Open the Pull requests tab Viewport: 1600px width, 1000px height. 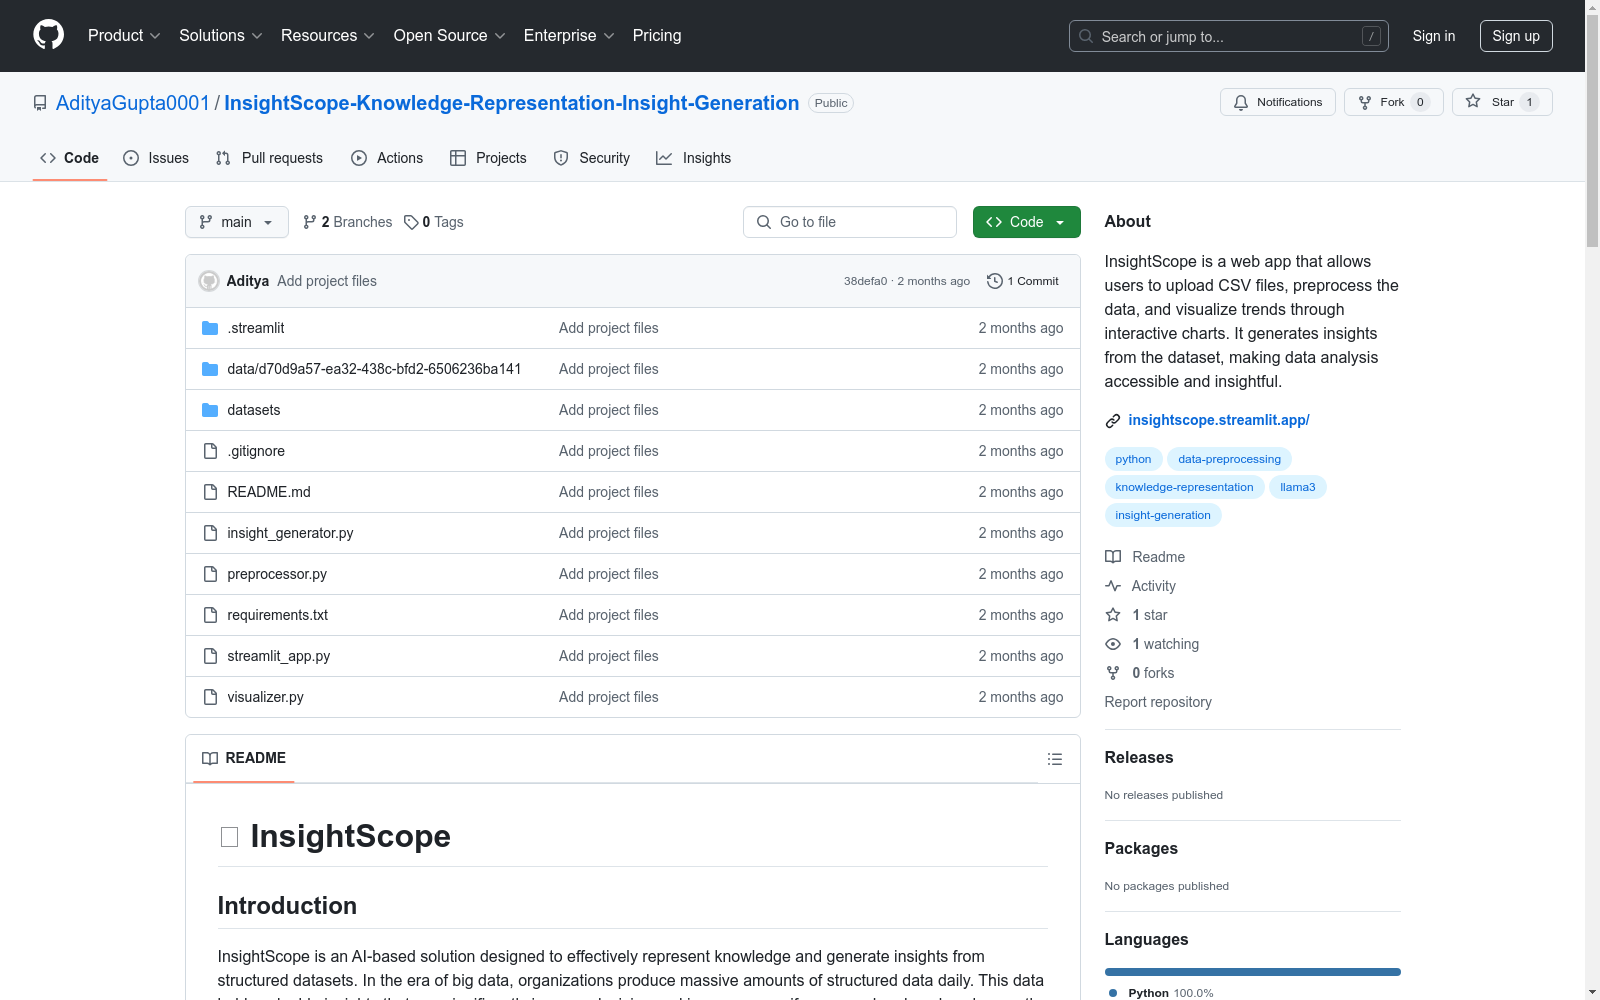[x=269, y=158]
